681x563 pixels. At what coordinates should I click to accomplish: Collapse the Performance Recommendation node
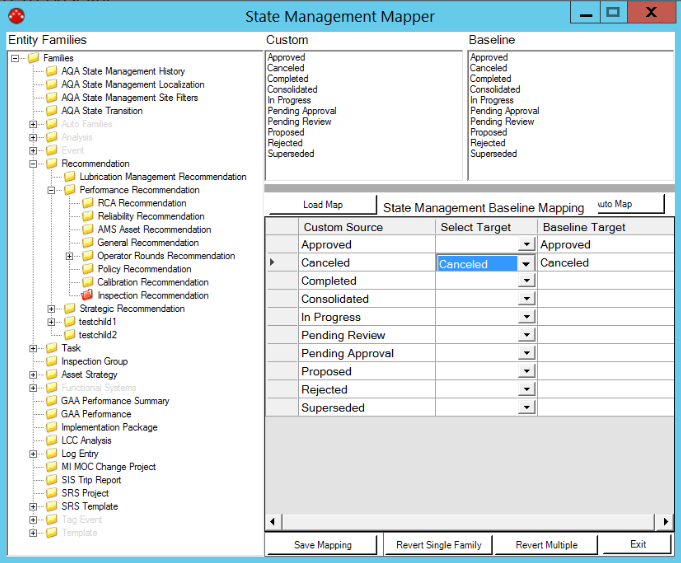tap(51, 190)
